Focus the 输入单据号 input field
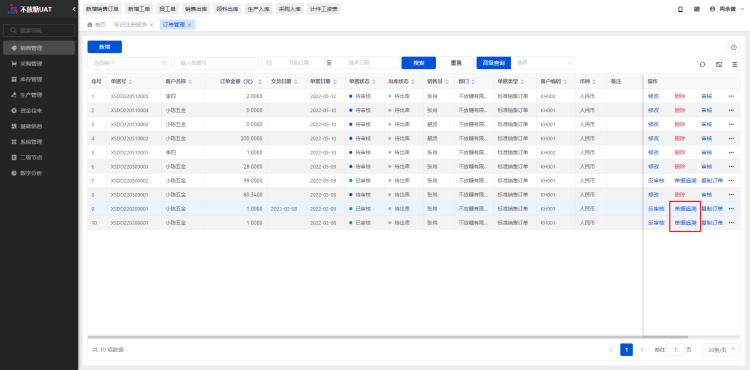The height and width of the screenshot is (370, 750). (216, 63)
